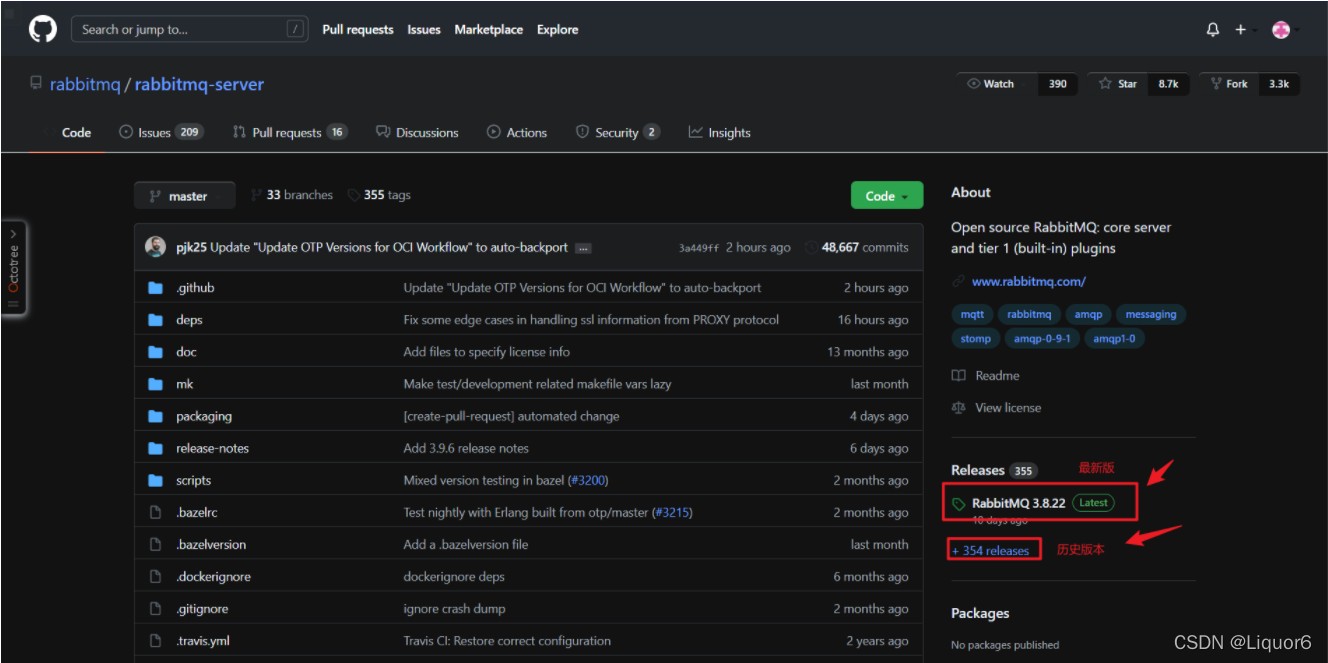The width and height of the screenshot is (1328, 663).
Task: Select the stomp topic tag
Action: 975,338
